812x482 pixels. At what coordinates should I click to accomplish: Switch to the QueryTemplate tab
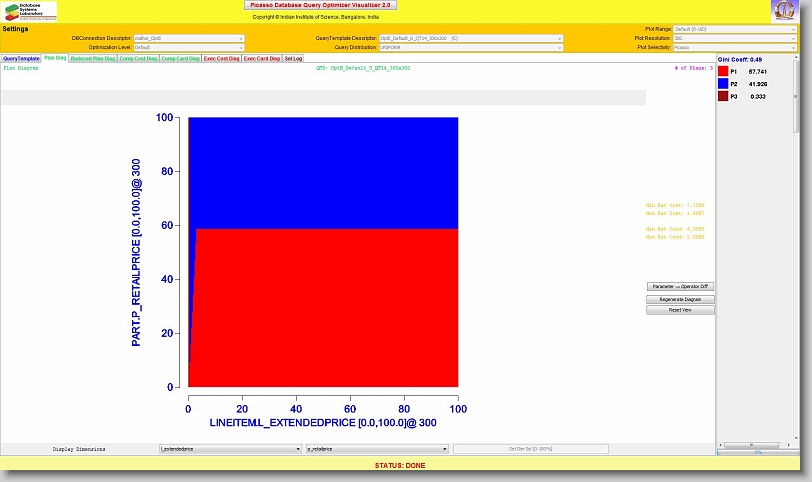click(x=21, y=59)
